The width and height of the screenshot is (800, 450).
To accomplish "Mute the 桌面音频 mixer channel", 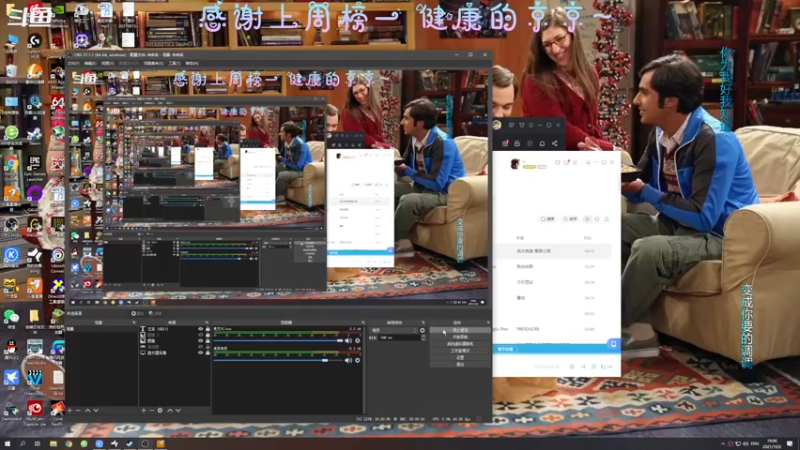I will coord(348,360).
